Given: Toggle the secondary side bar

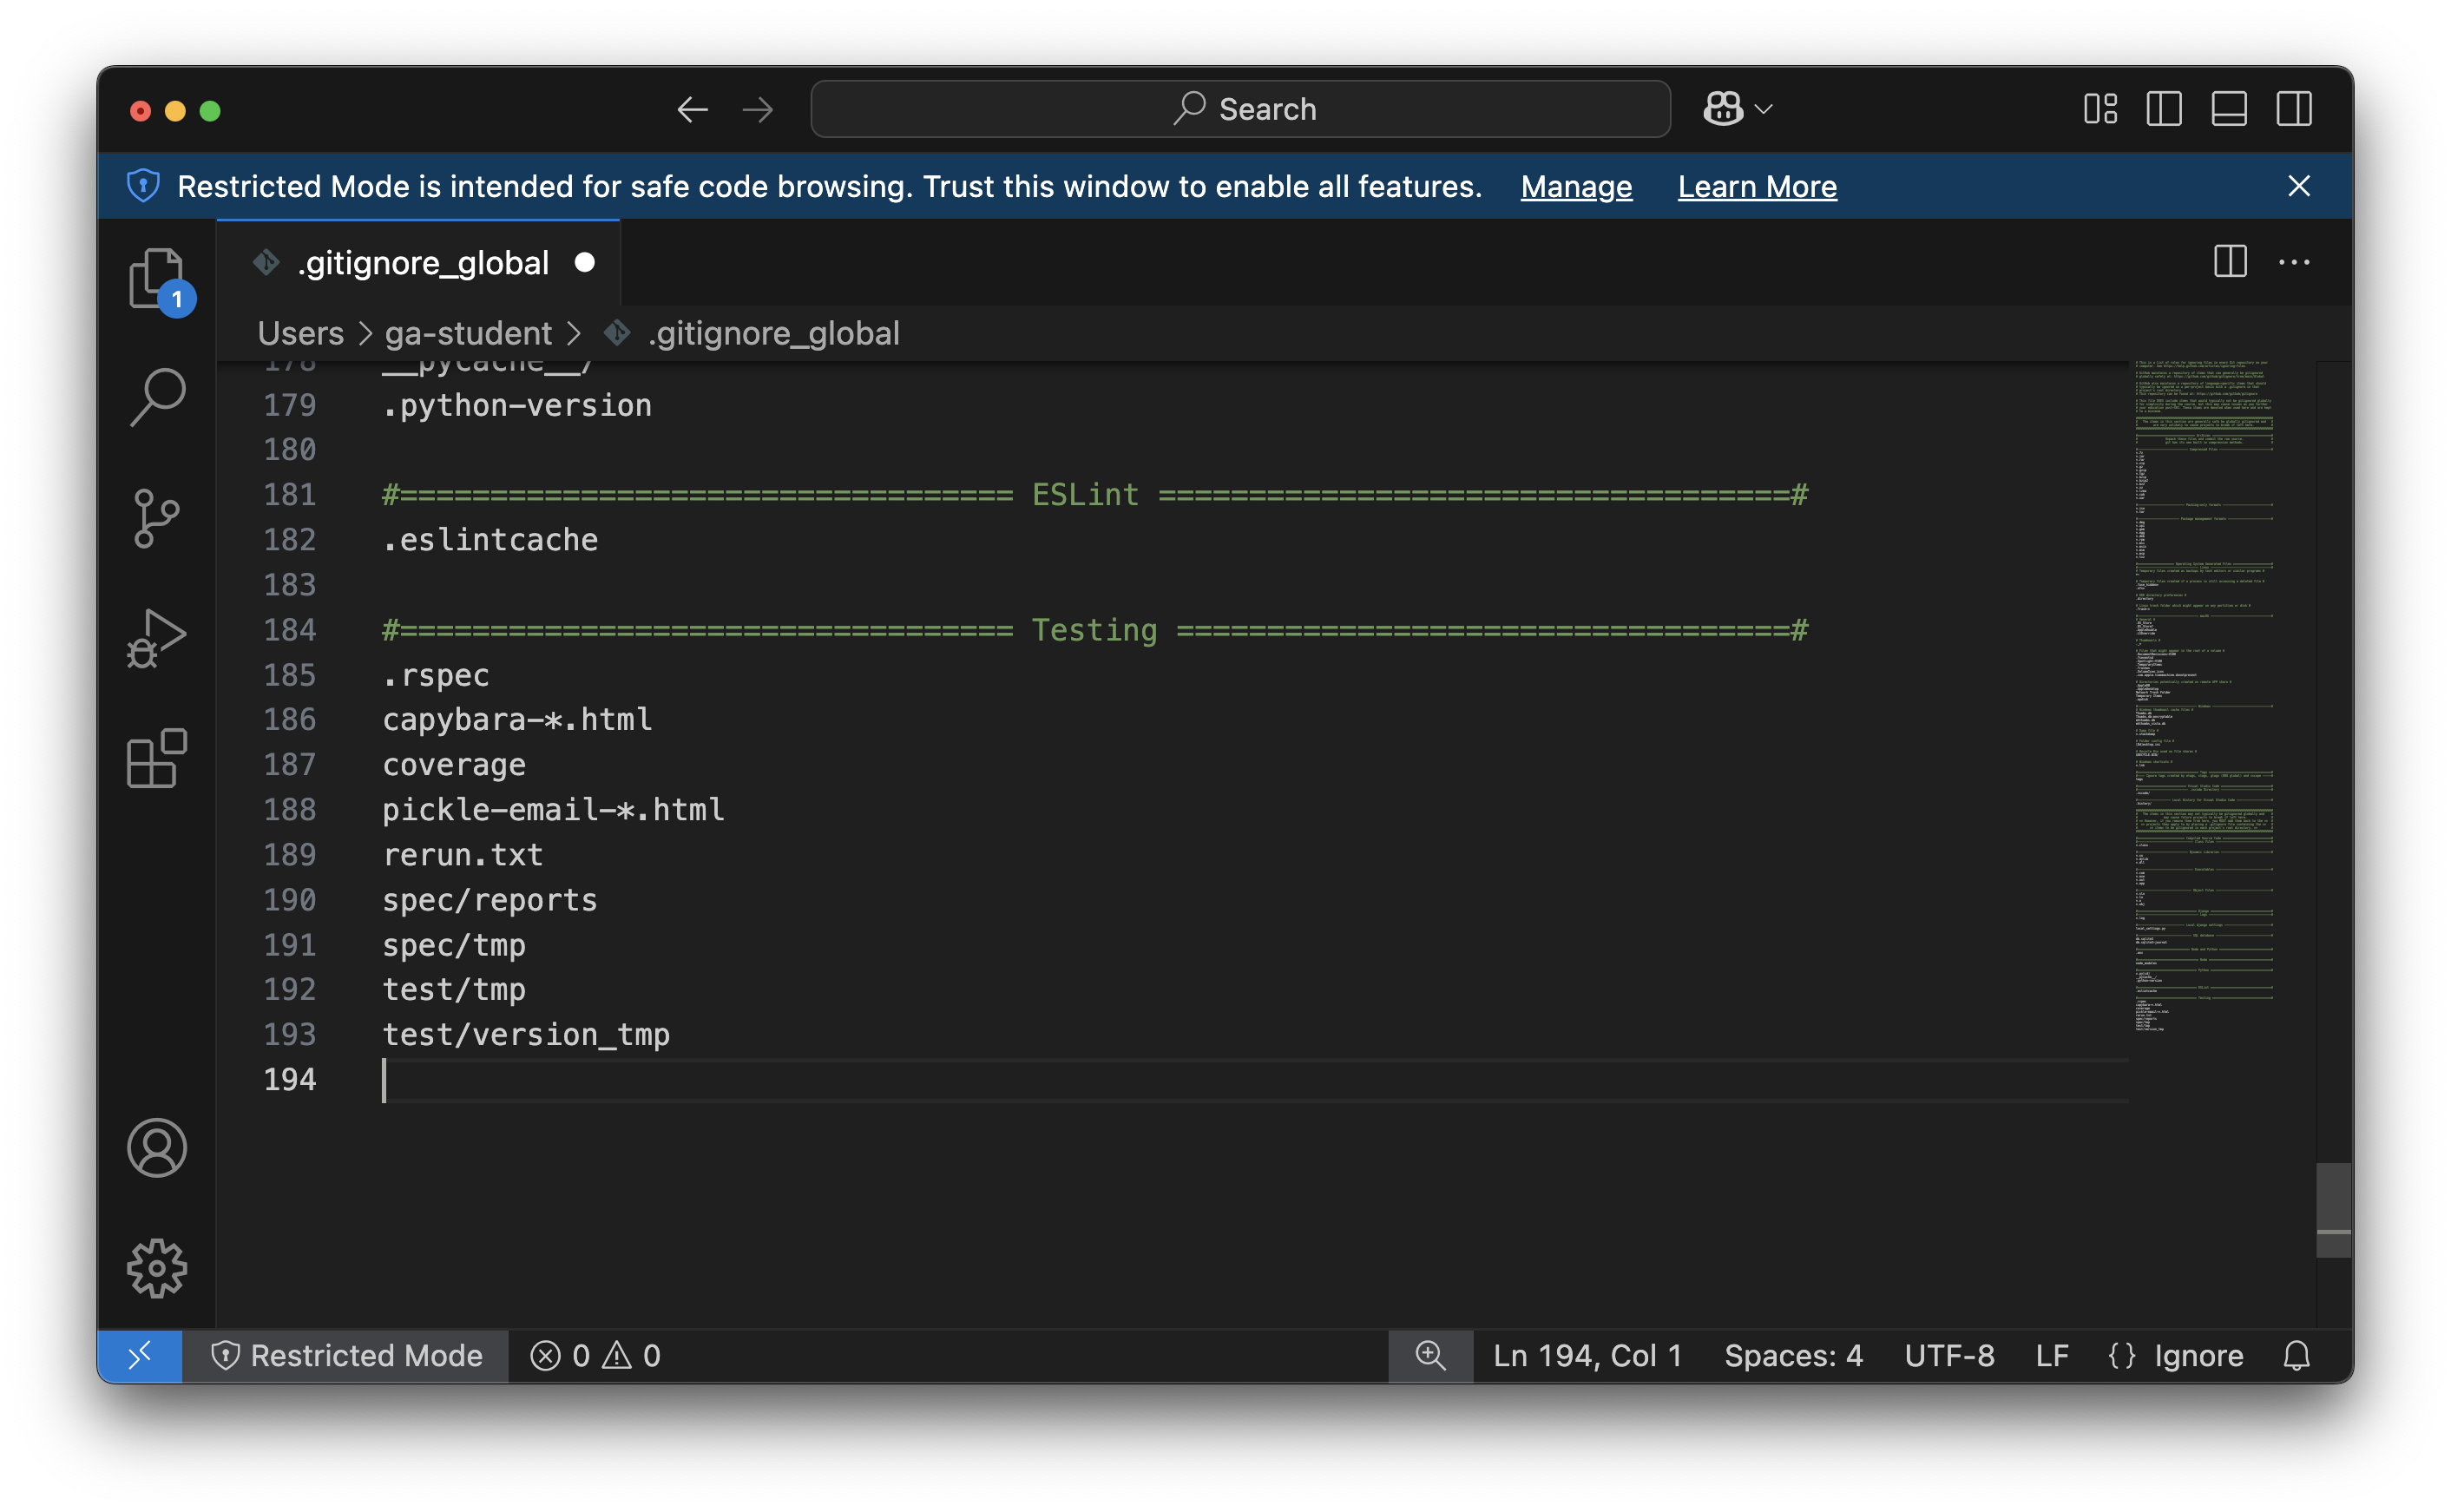Looking at the screenshot, I should point(2294,109).
